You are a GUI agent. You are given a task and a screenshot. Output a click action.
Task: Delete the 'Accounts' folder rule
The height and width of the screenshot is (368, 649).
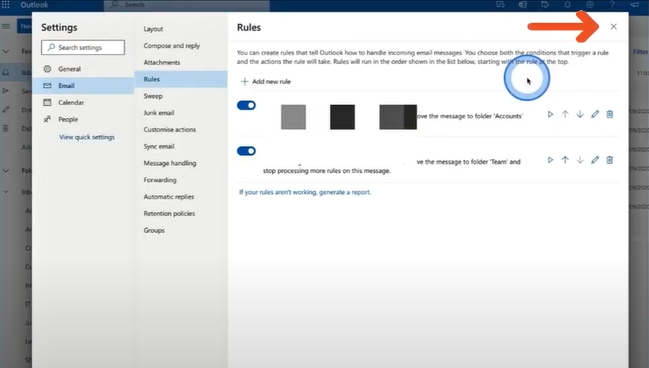point(610,114)
